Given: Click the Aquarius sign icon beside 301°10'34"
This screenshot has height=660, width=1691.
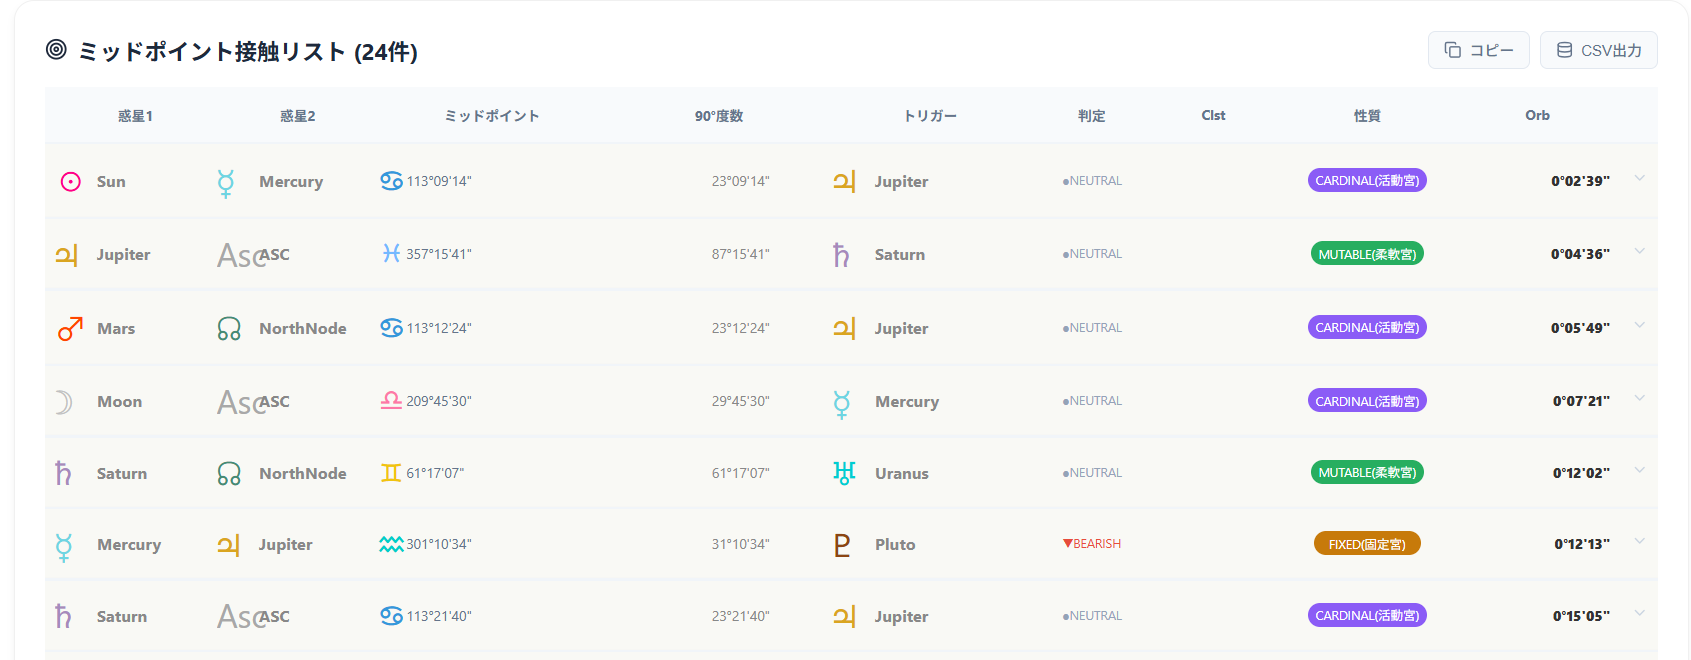Looking at the screenshot, I should pyautogui.click(x=391, y=544).
